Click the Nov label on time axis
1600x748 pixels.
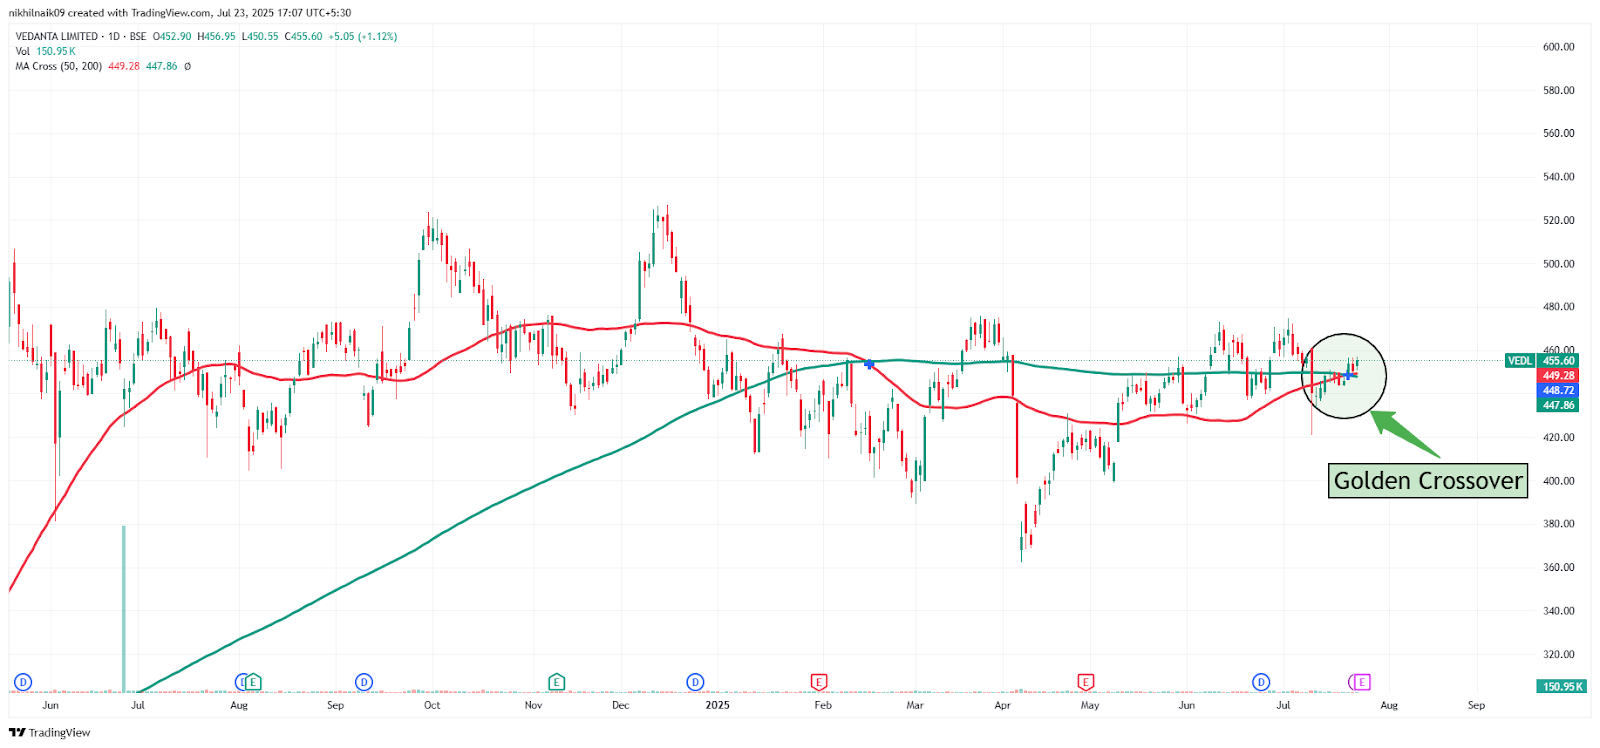(534, 705)
